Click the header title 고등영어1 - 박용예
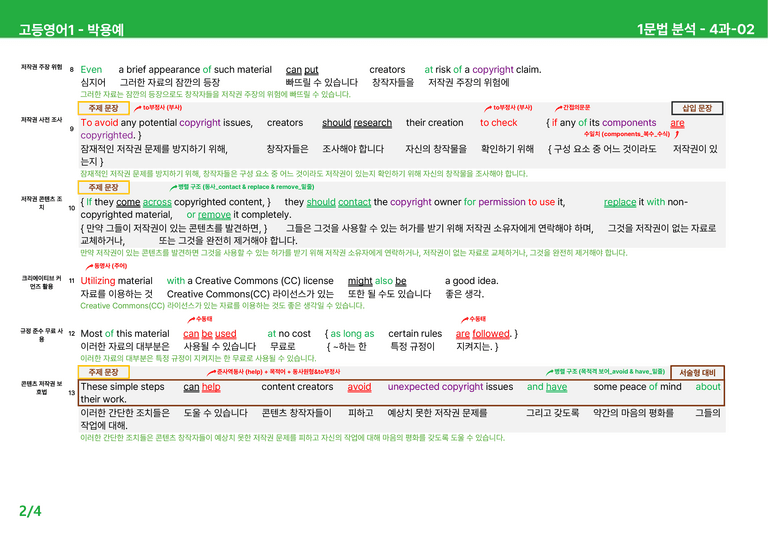 71,30
